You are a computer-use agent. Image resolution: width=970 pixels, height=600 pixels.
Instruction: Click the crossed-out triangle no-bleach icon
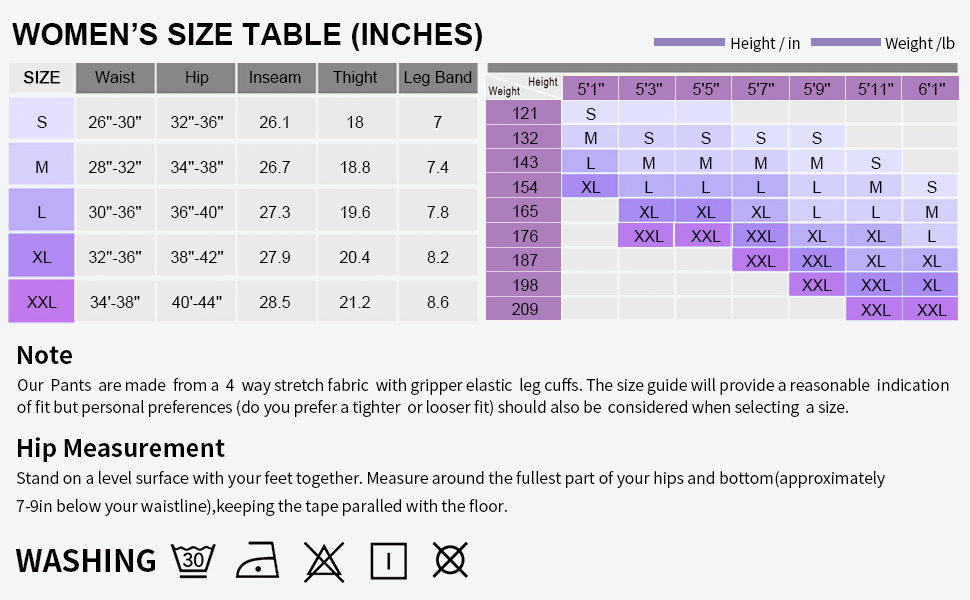click(324, 561)
